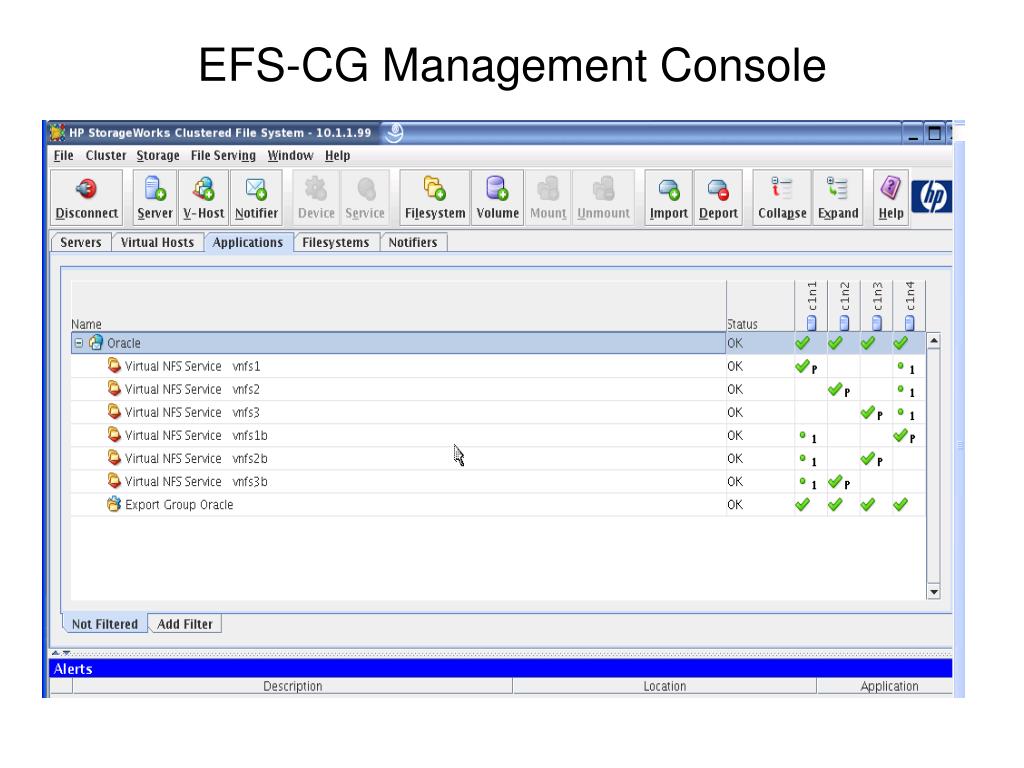Image resolution: width=1024 pixels, height=768 pixels.
Task: Click the Deport toolbar icon
Action: tap(718, 198)
